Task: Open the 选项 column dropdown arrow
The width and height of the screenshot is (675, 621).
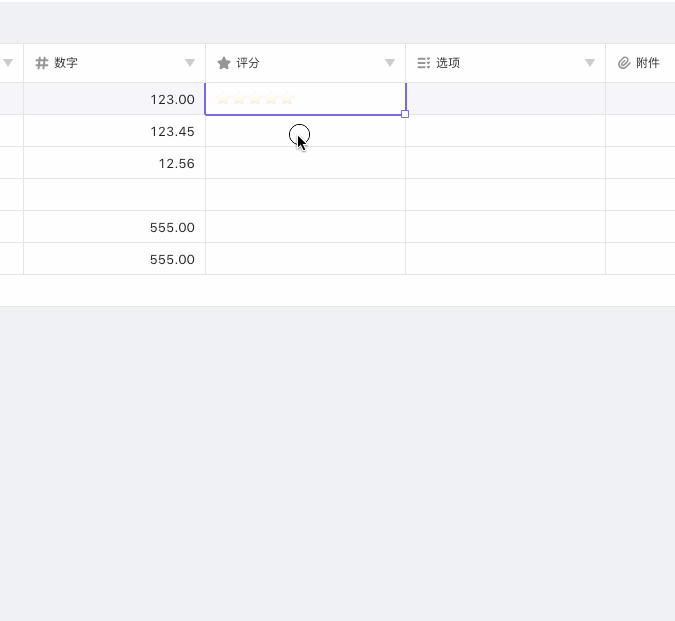Action: [590, 63]
